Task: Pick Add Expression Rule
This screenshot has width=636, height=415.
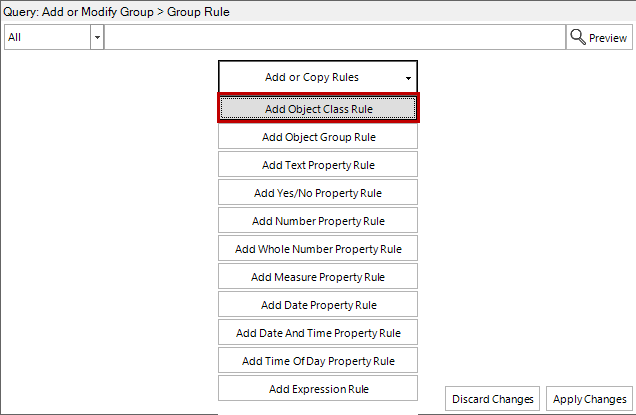Action: pos(318,389)
